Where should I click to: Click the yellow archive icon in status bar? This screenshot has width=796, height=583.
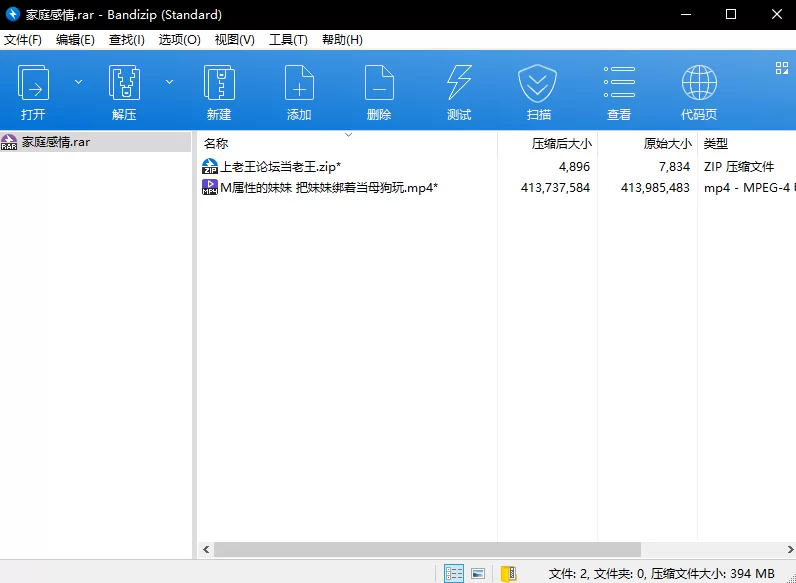509,573
